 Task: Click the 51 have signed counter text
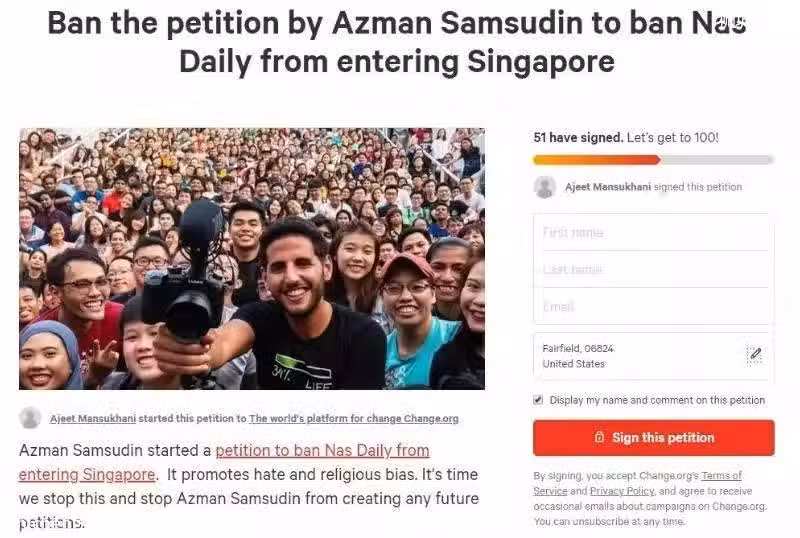(578, 138)
